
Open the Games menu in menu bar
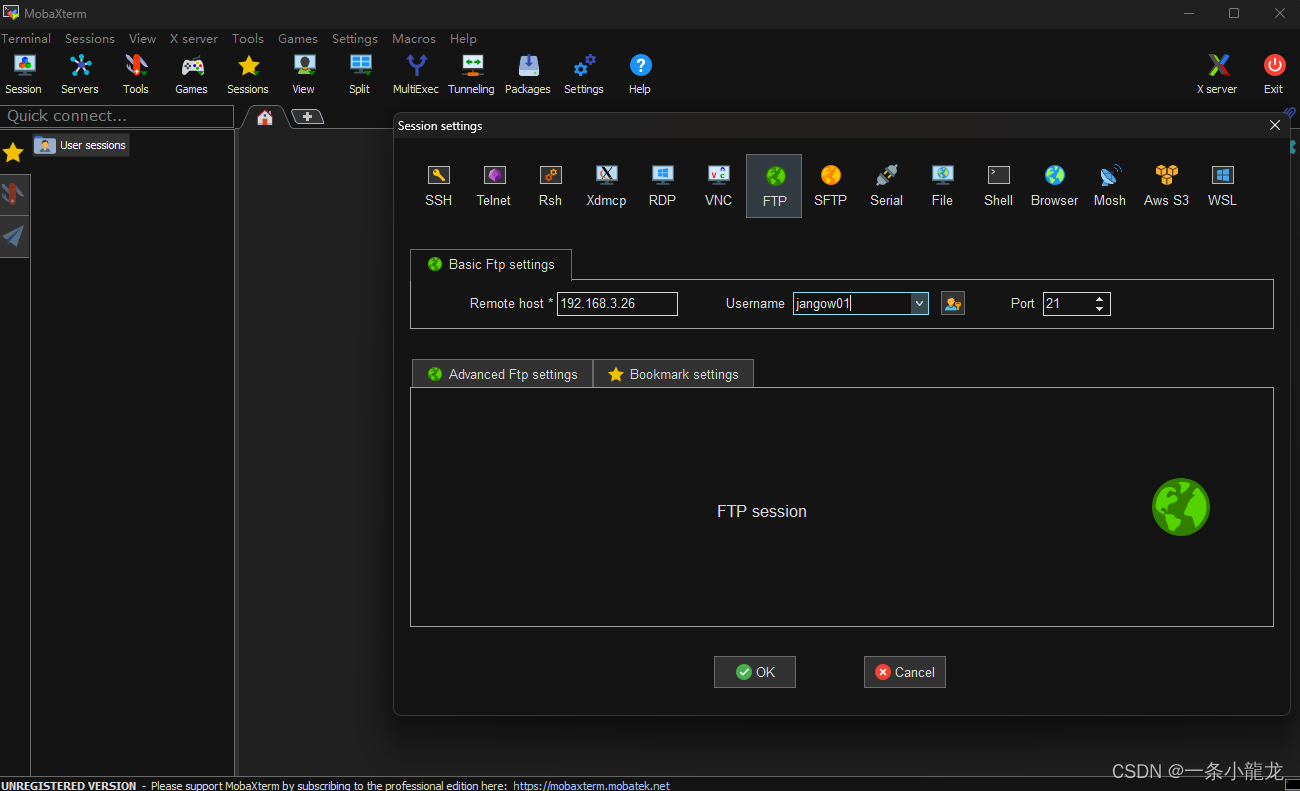point(298,38)
